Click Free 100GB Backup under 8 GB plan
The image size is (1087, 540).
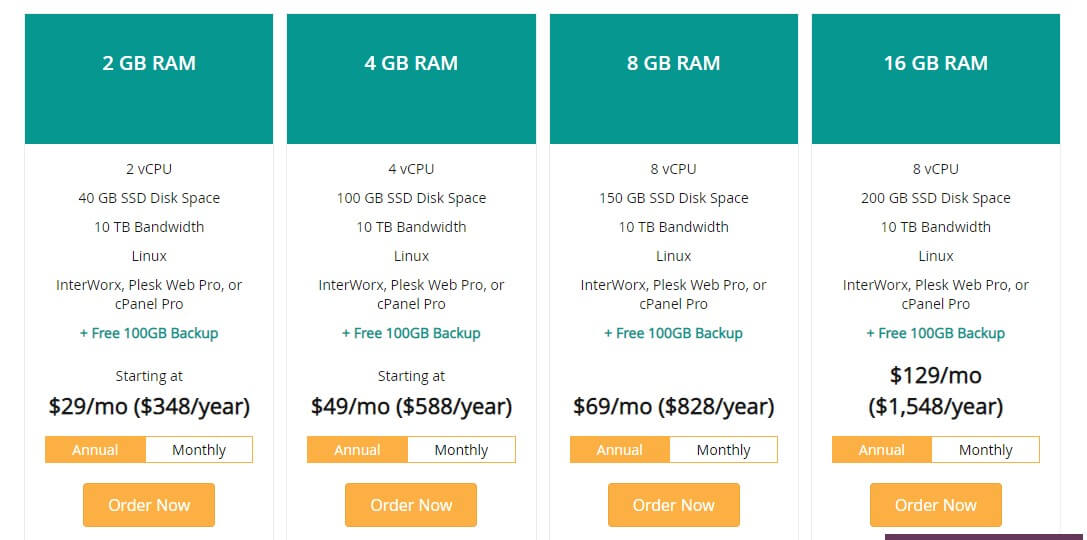674,333
